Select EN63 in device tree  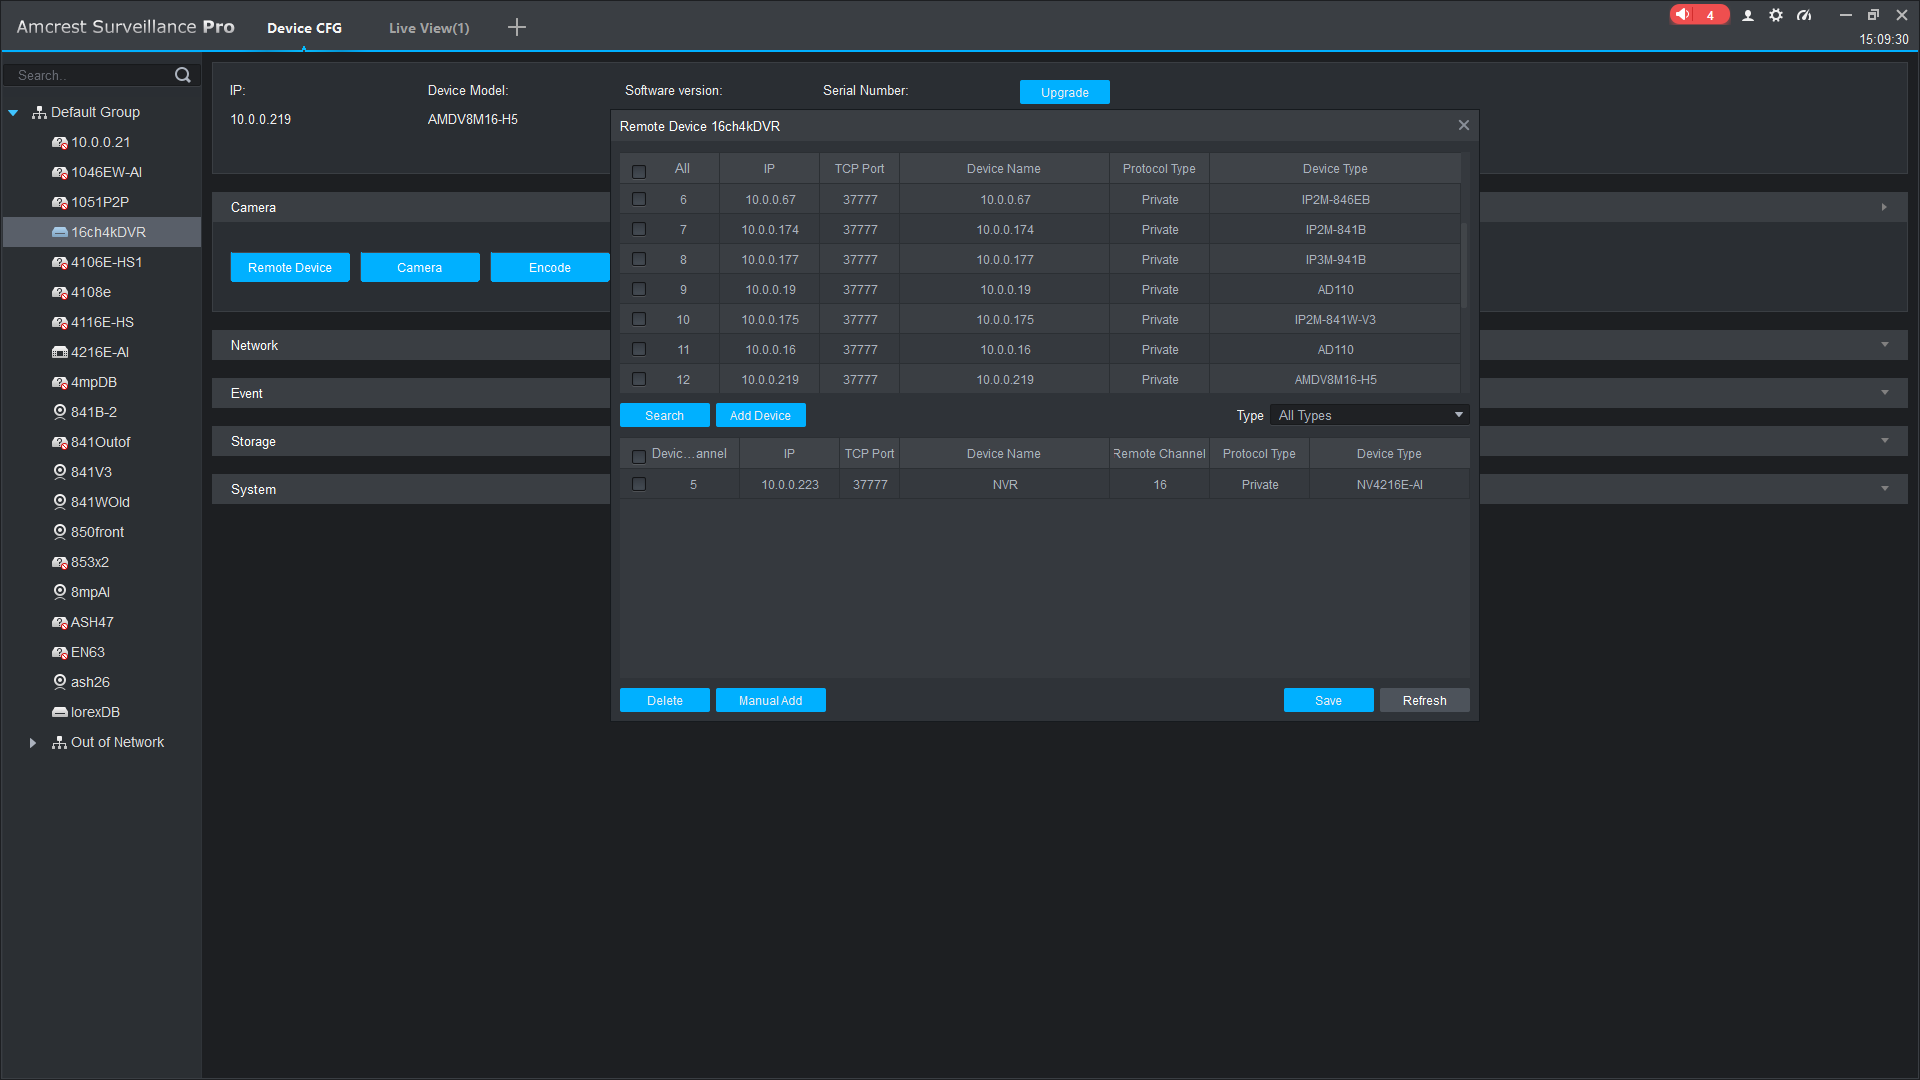pyautogui.click(x=88, y=652)
